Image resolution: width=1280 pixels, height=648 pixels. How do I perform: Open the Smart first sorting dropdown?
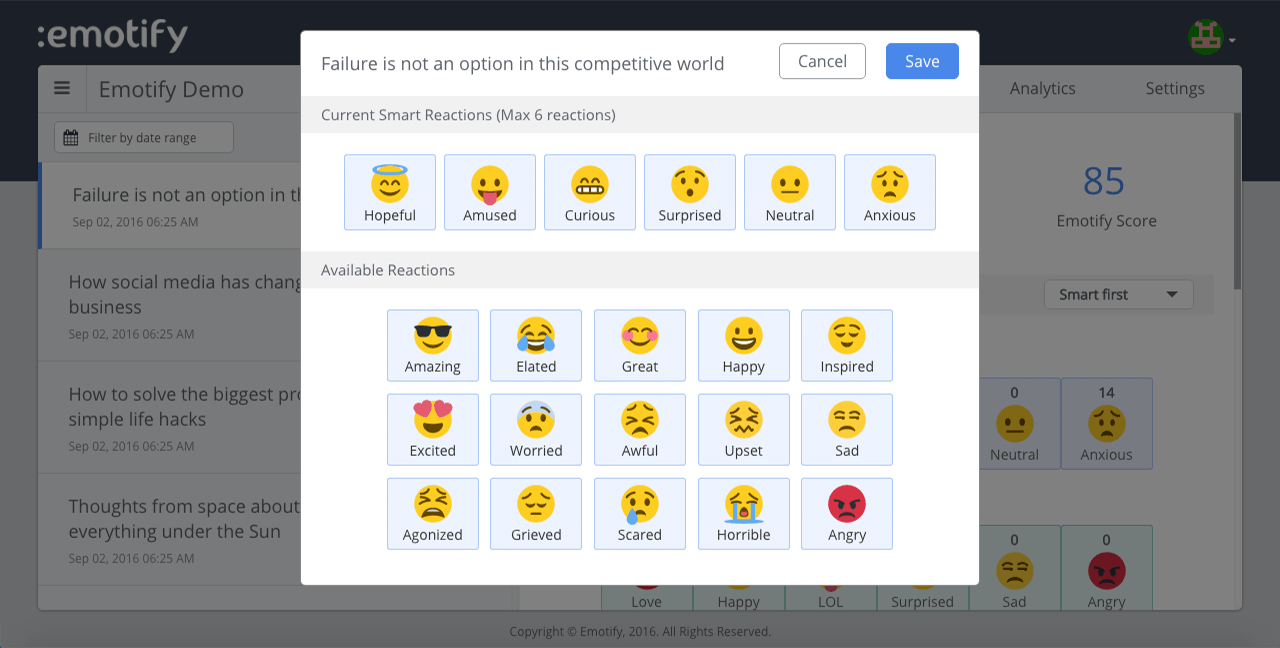click(1118, 294)
